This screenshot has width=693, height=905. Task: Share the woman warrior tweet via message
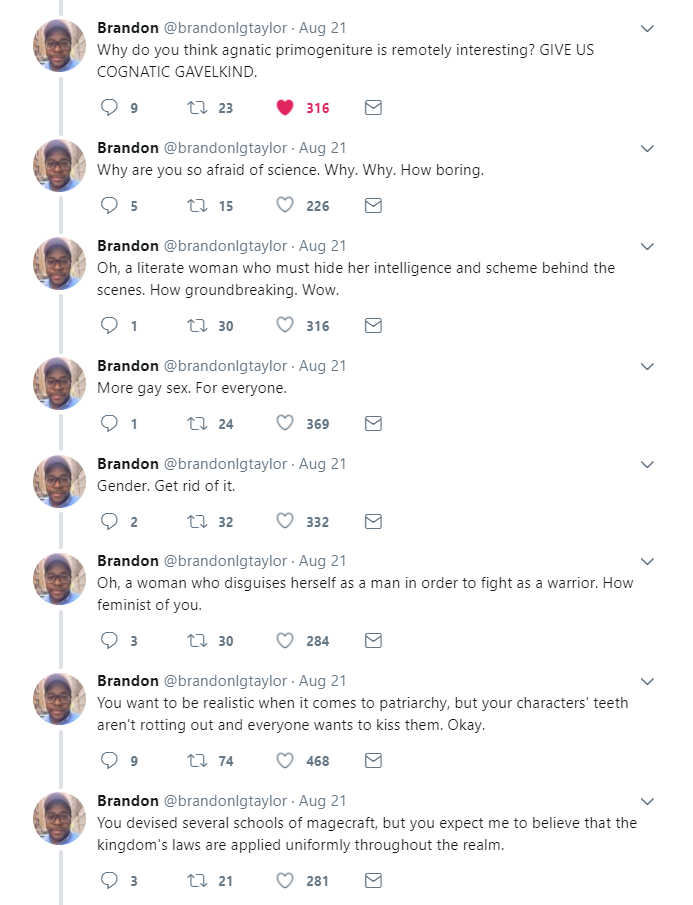[x=373, y=641]
